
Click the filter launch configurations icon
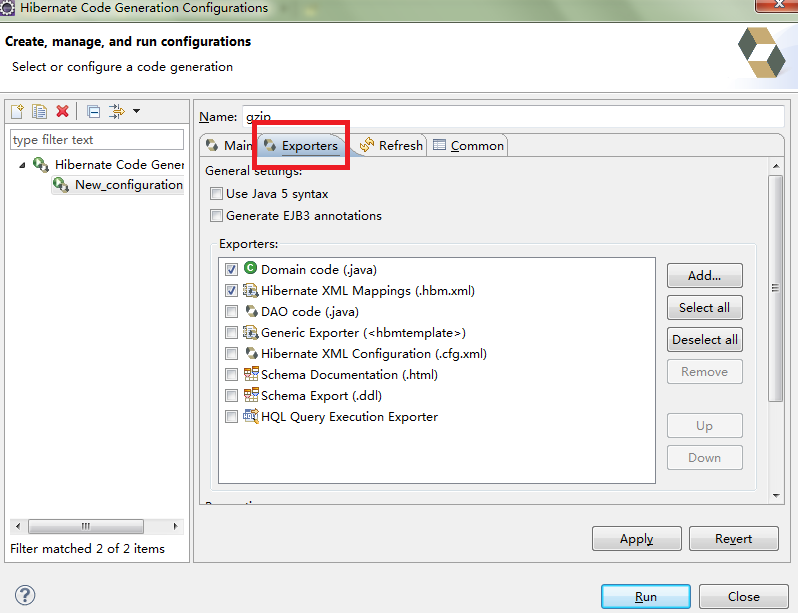pyautogui.click(x=117, y=111)
